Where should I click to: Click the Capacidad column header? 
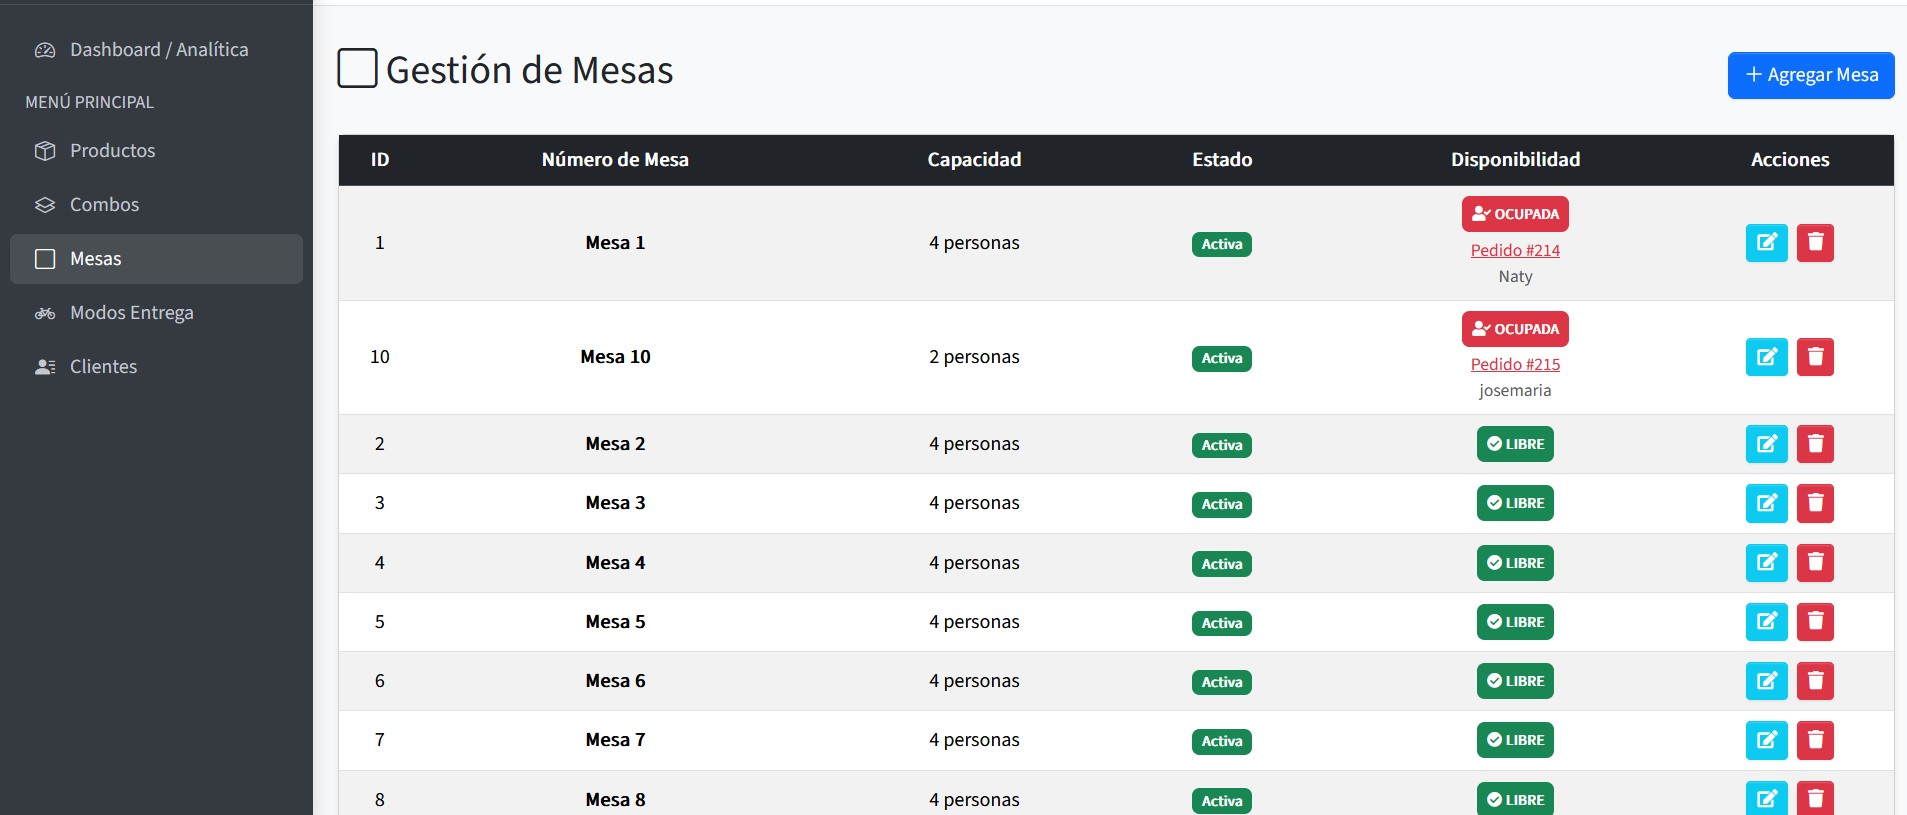coord(974,160)
